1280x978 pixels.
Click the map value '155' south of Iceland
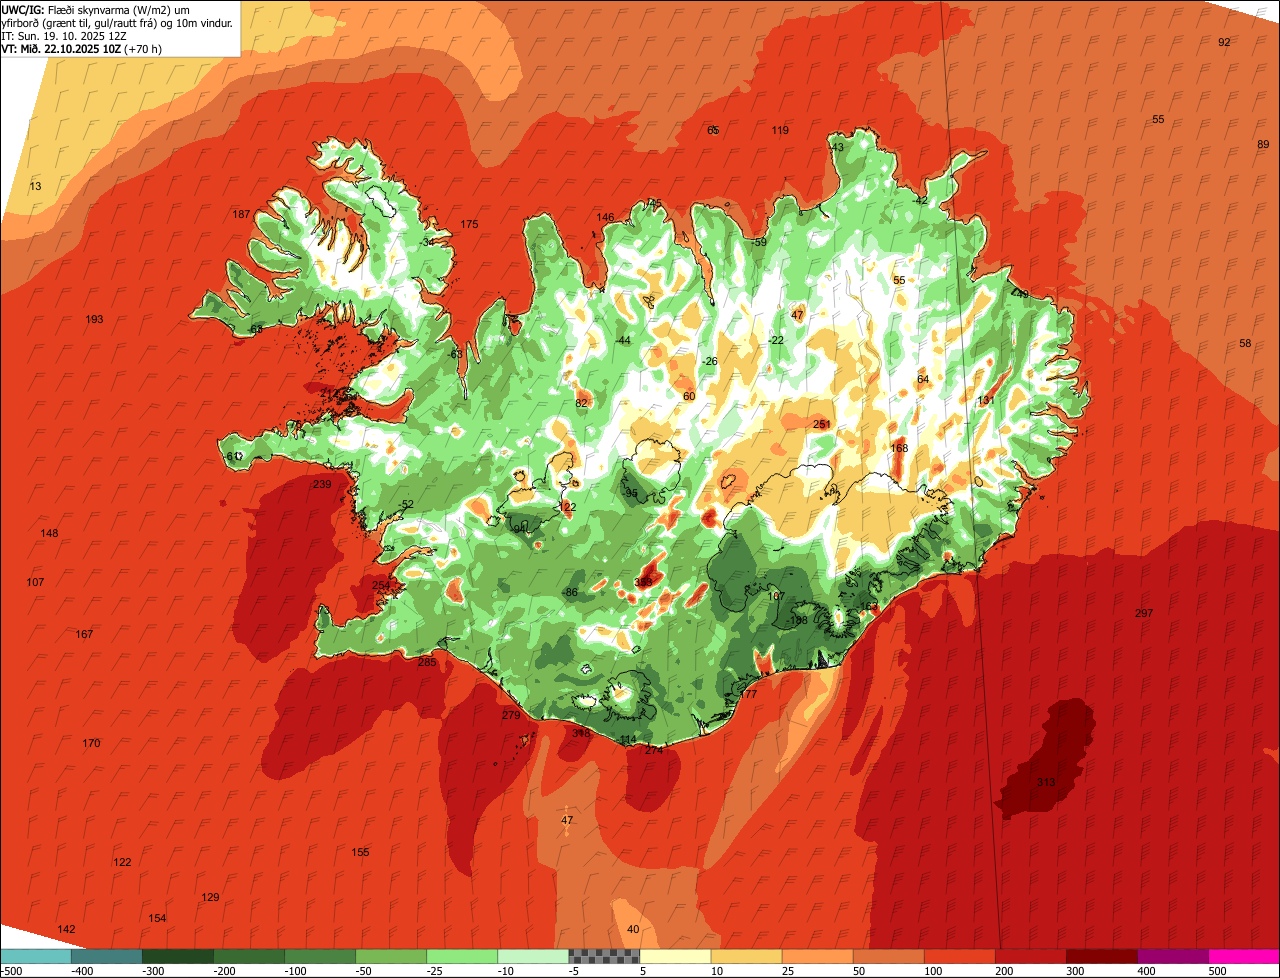click(x=360, y=852)
